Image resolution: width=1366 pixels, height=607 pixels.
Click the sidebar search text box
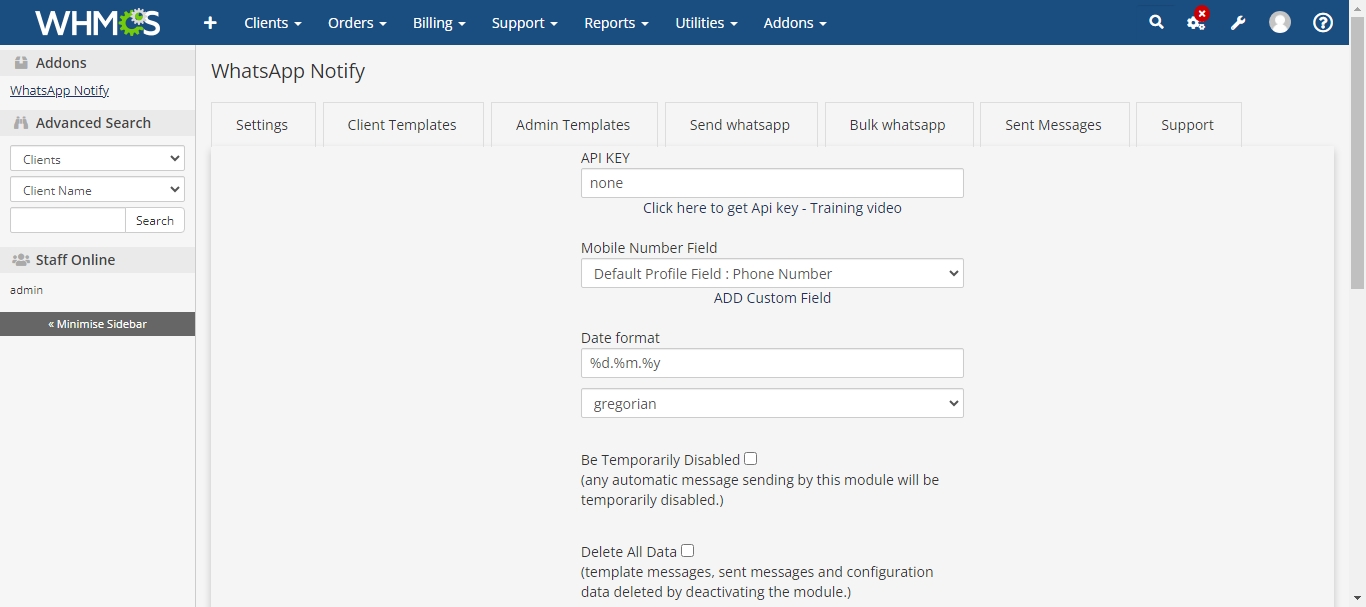tap(68, 220)
